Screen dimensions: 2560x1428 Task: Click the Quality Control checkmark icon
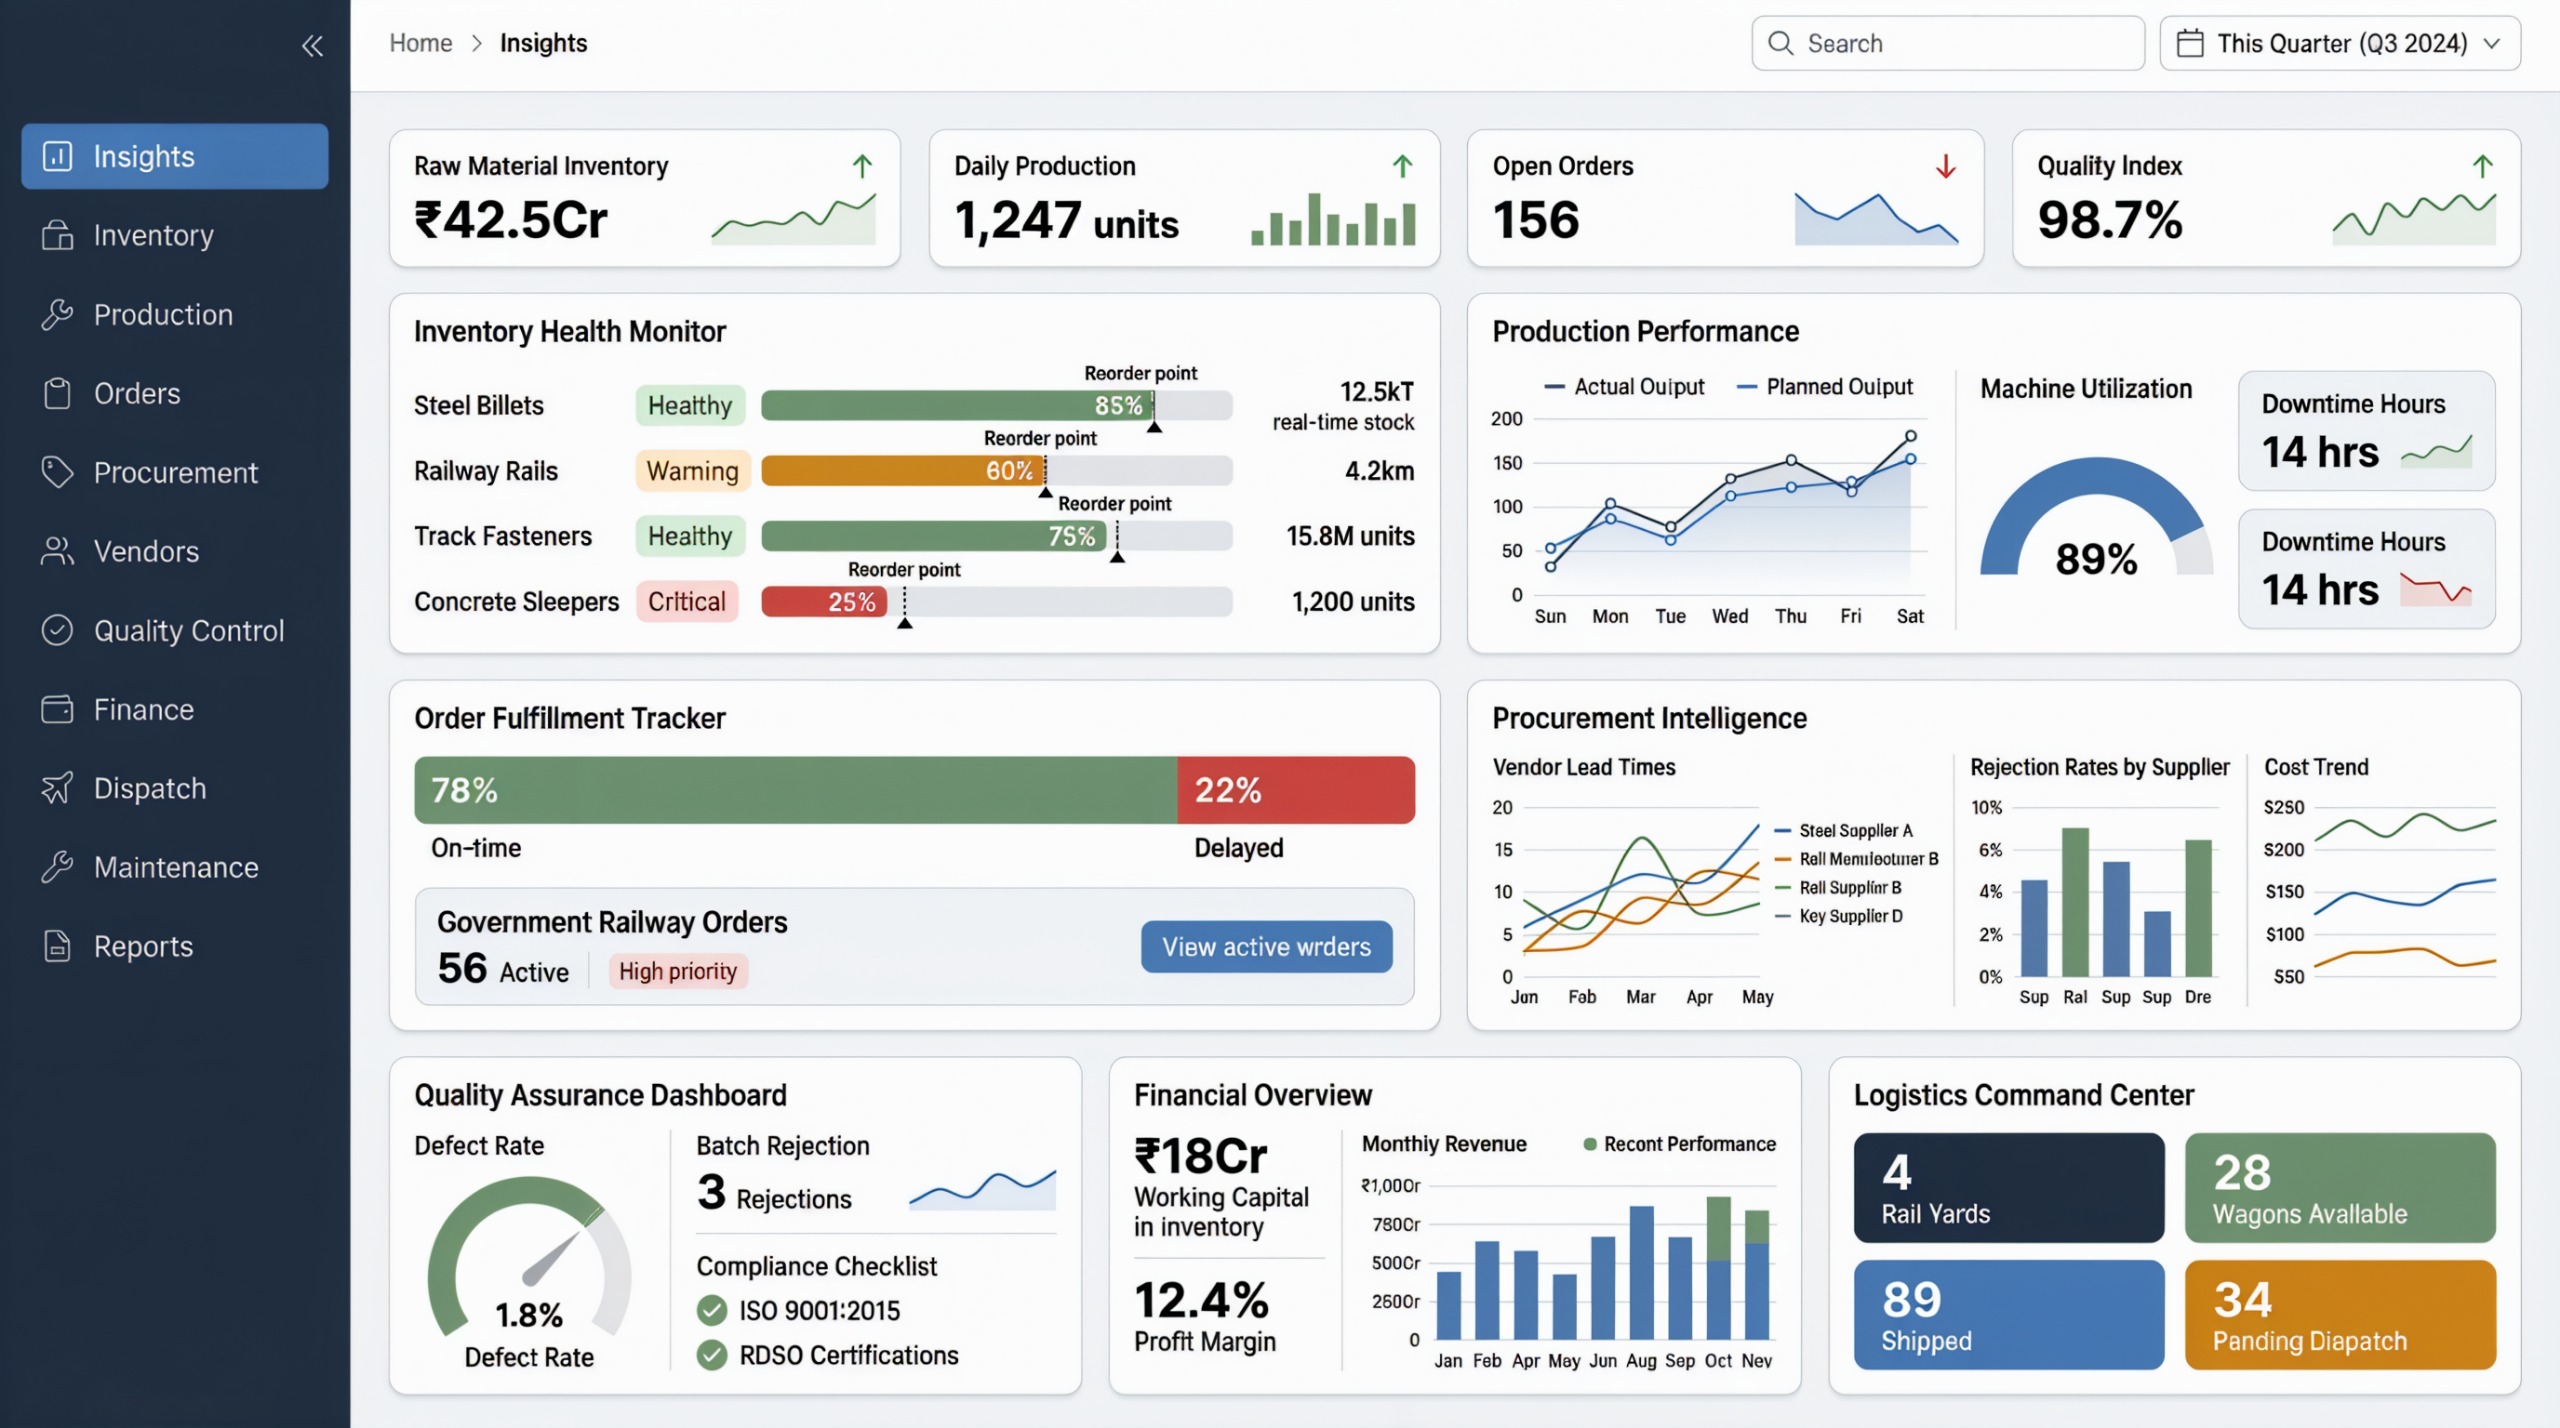(x=57, y=630)
